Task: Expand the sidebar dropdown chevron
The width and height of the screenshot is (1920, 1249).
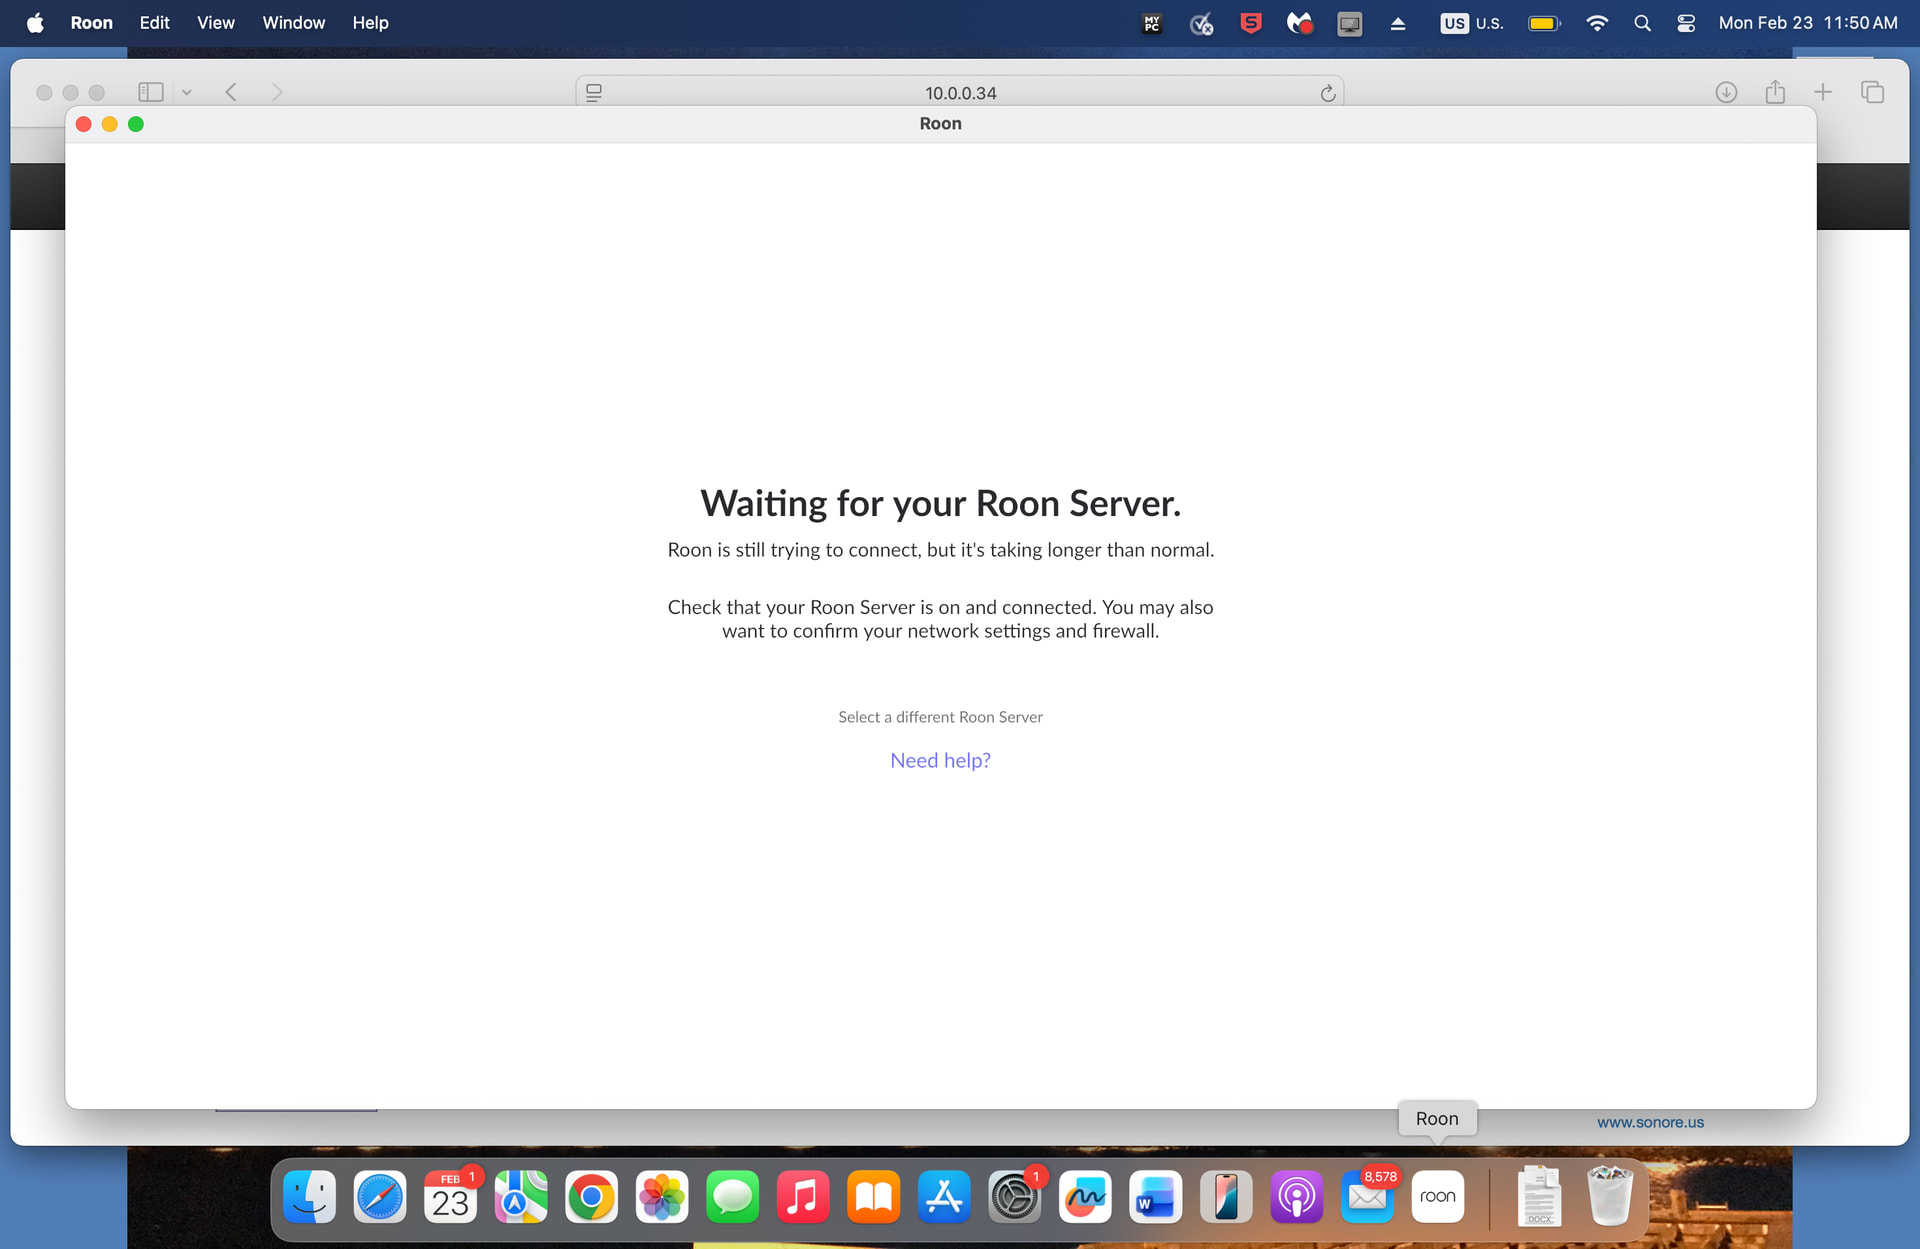Action: 186,92
